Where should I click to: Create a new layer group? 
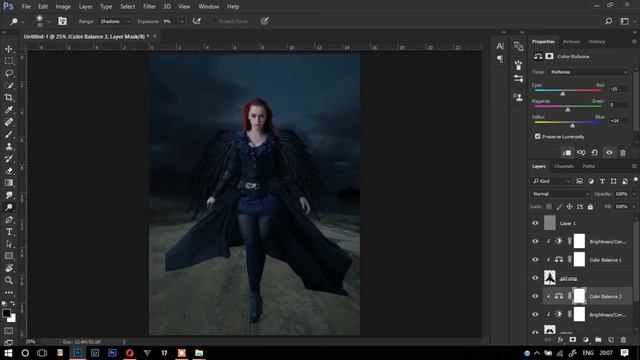598,340
